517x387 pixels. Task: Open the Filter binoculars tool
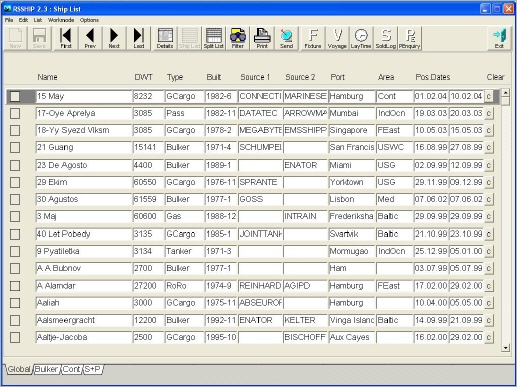point(238,38)
